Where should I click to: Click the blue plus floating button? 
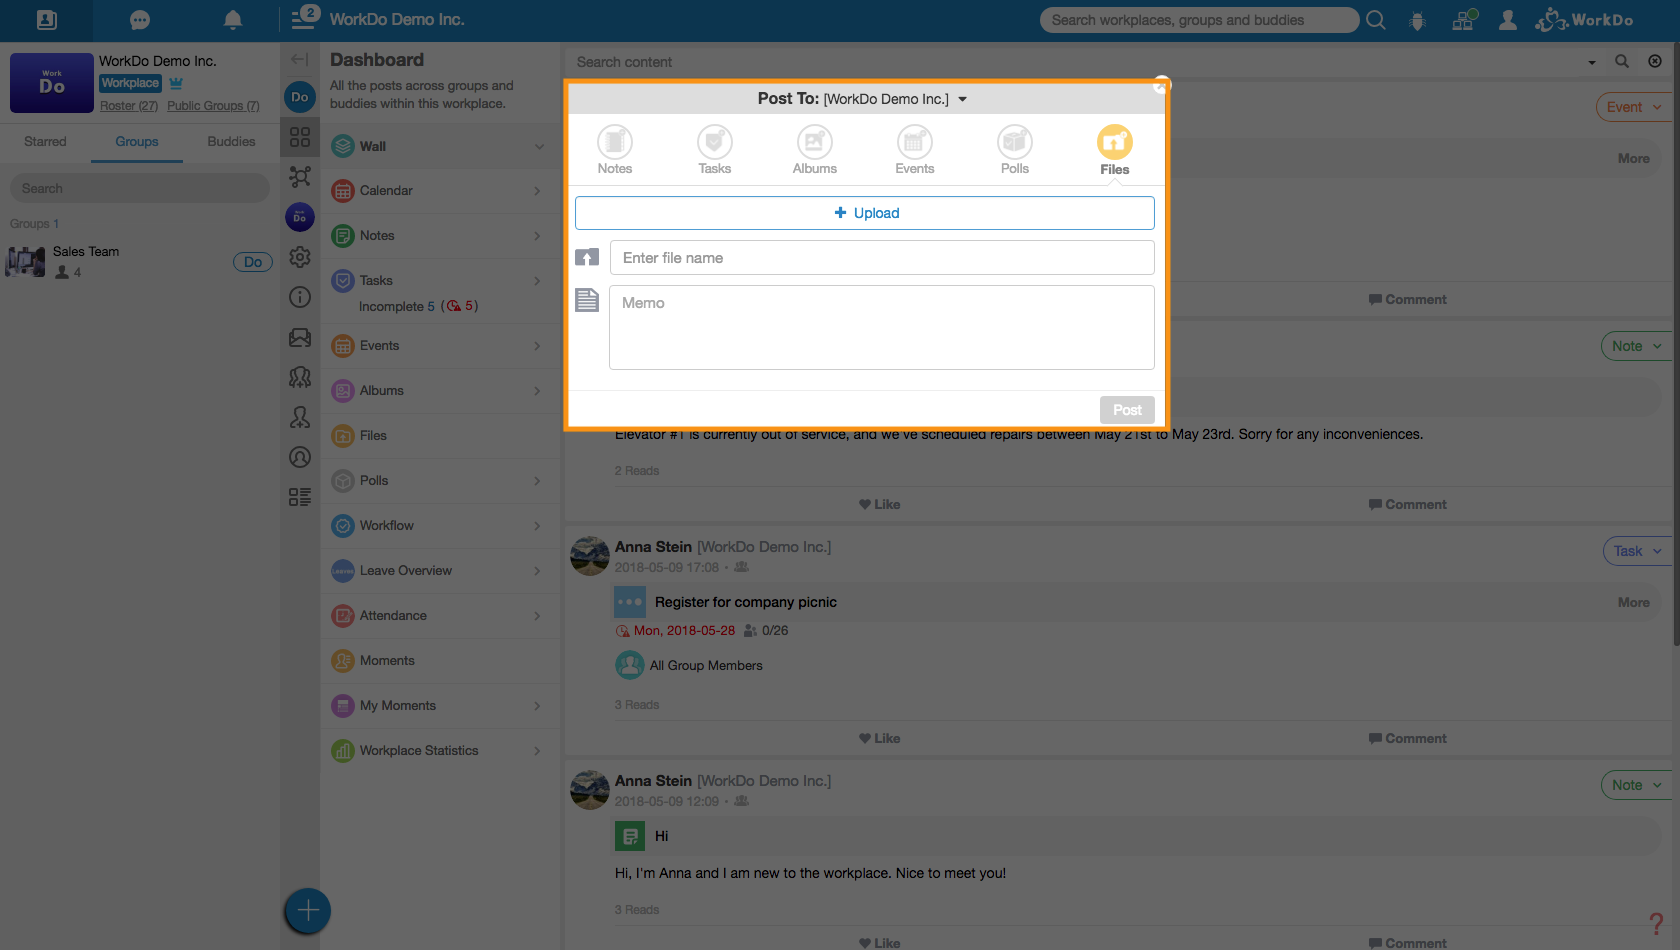[308, 911]
